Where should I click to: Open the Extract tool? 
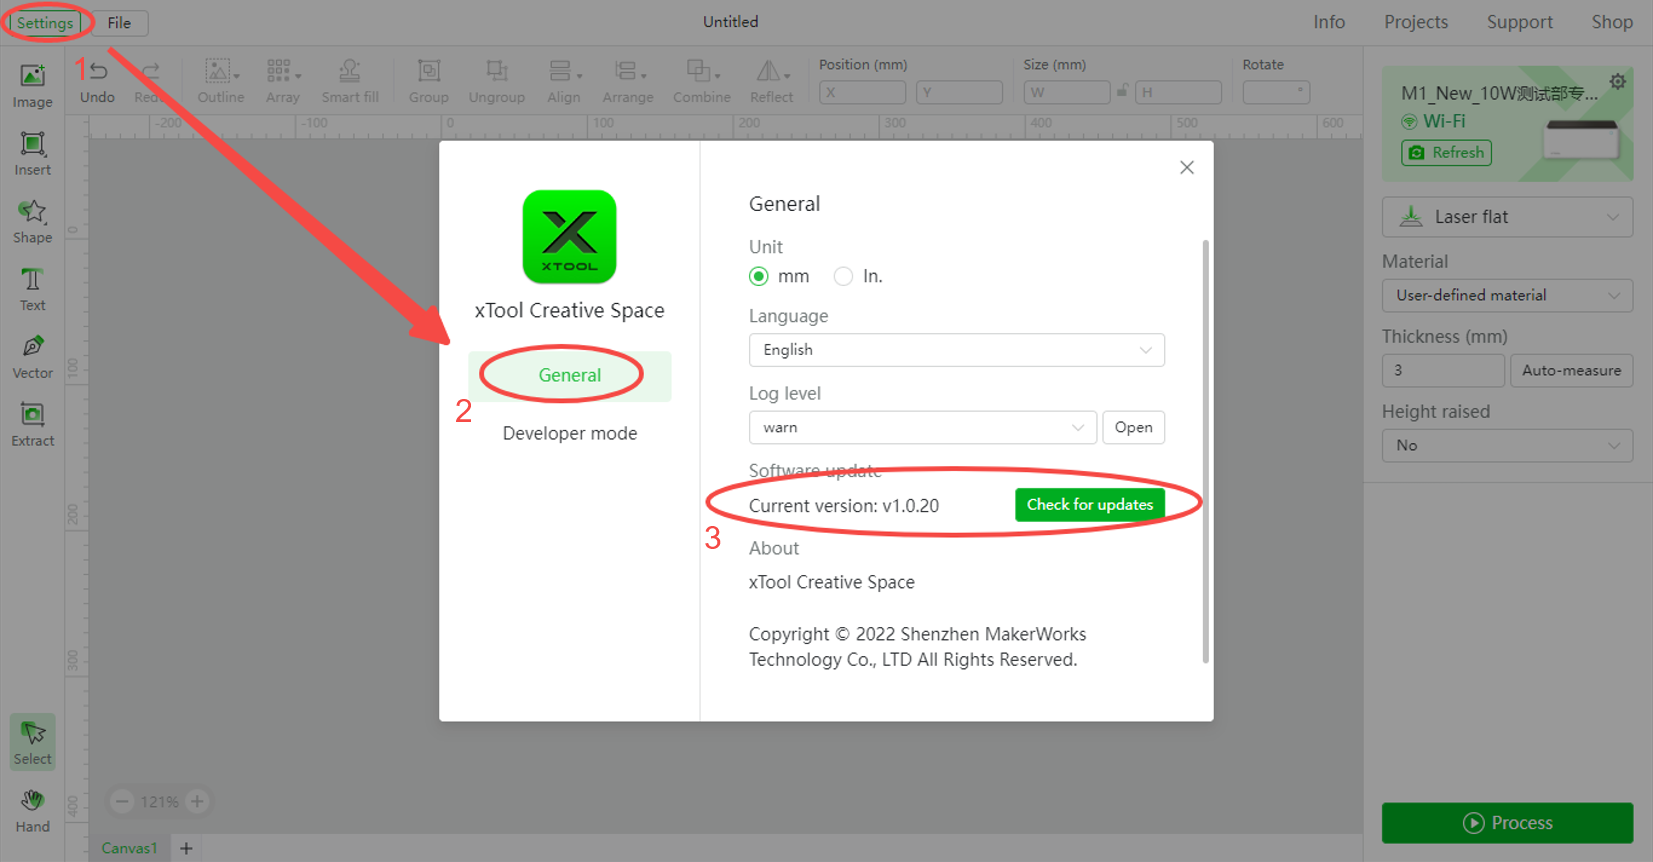(32, 425)
